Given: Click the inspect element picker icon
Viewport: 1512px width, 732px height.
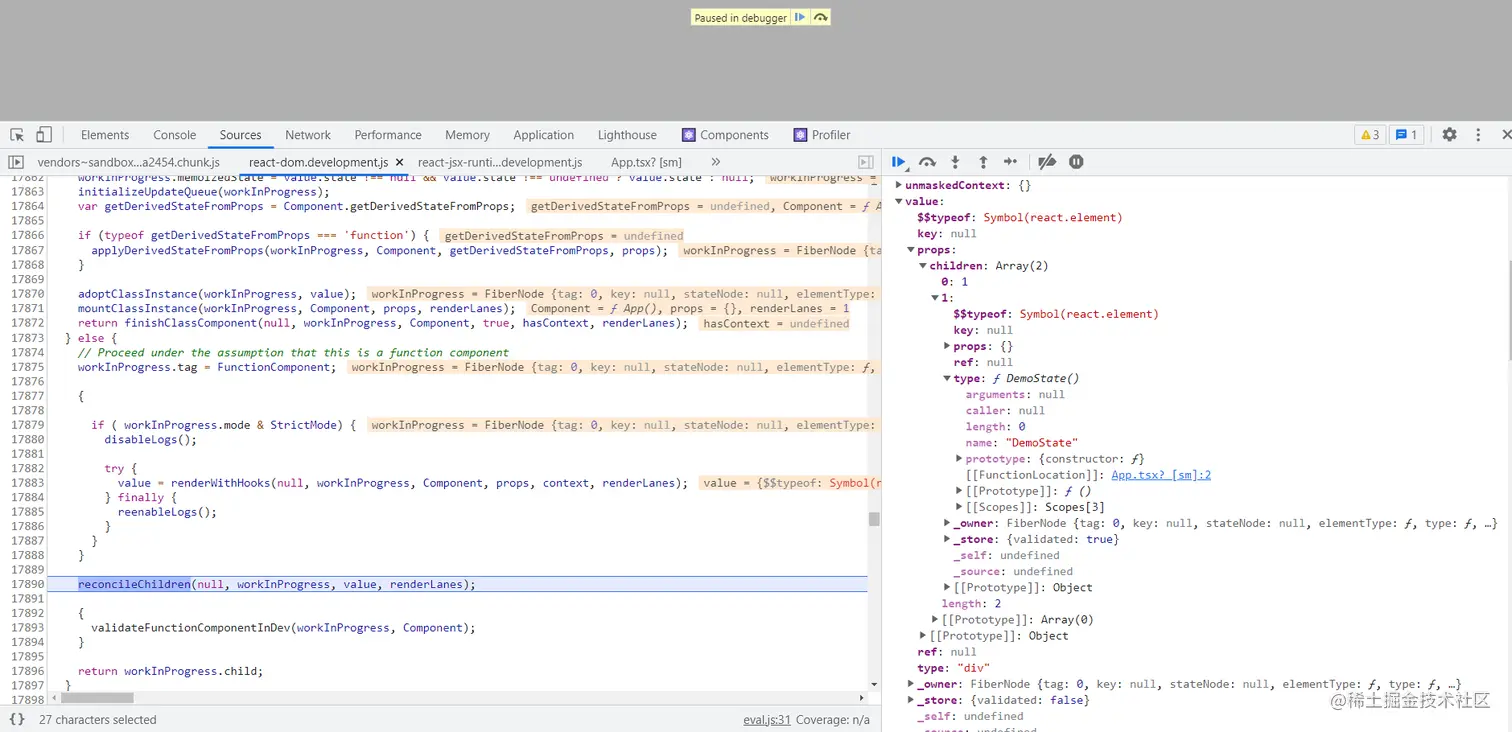Looking at the screenshot, I should click(x=17, y=135).
